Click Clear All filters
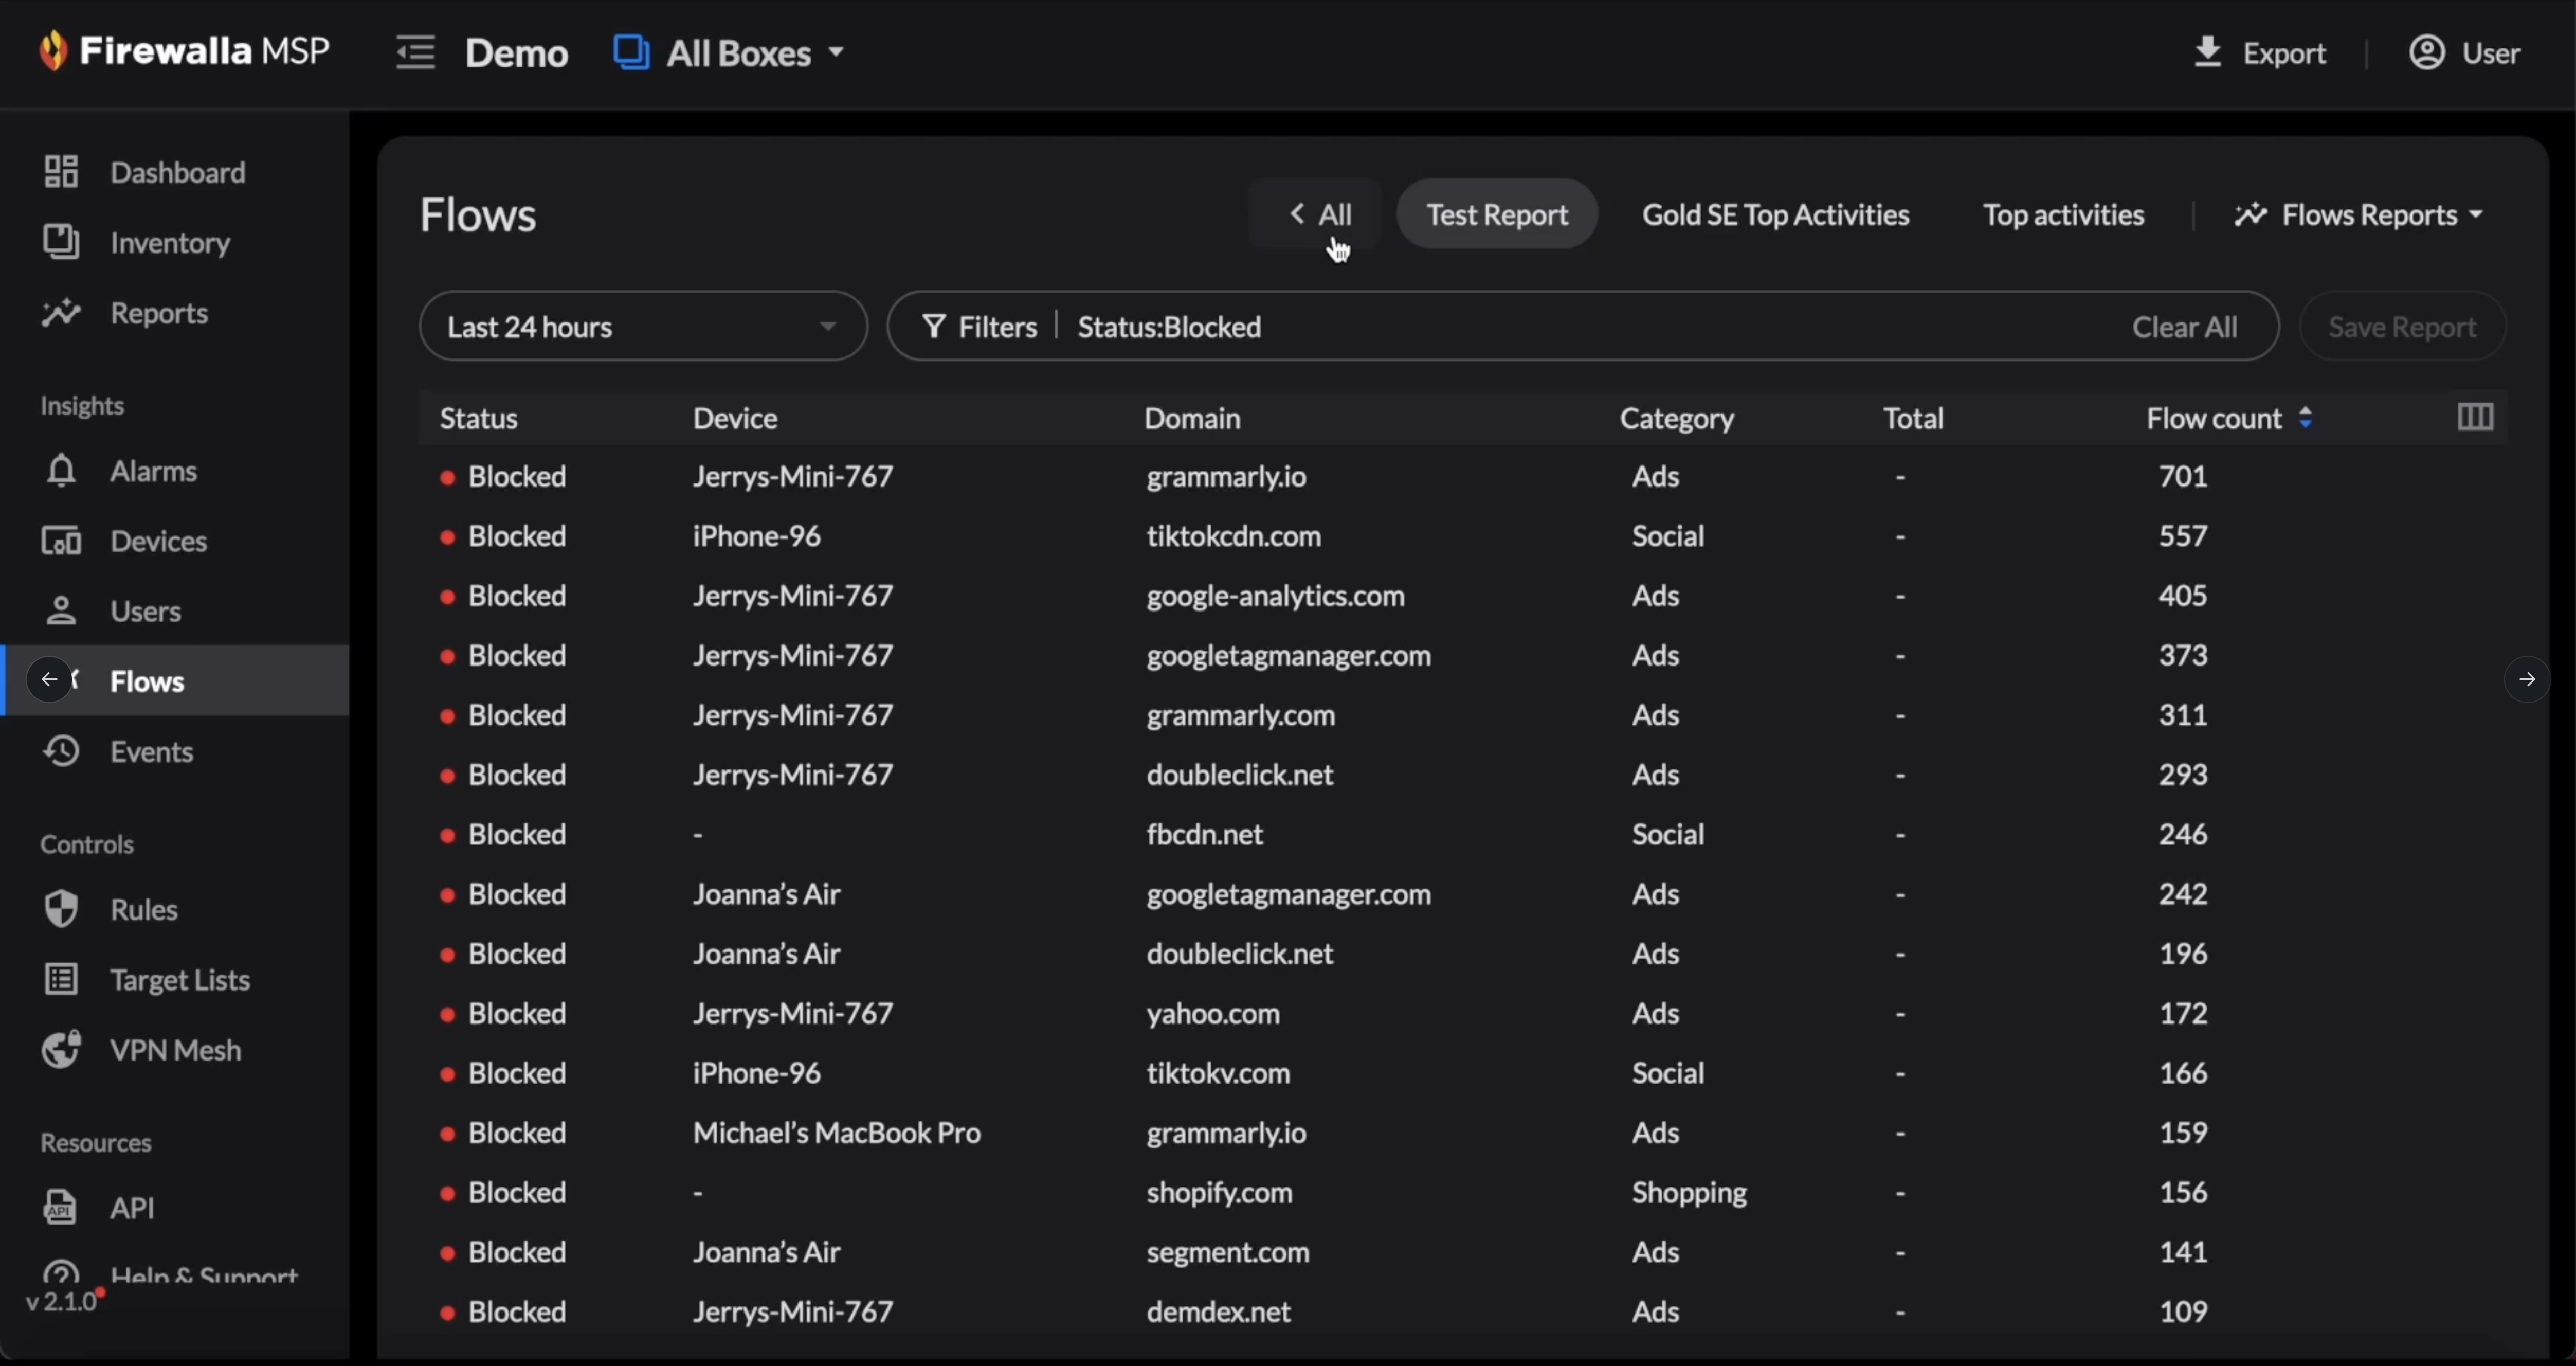The image size is (2576, 1366). [x=2184, y=327]
